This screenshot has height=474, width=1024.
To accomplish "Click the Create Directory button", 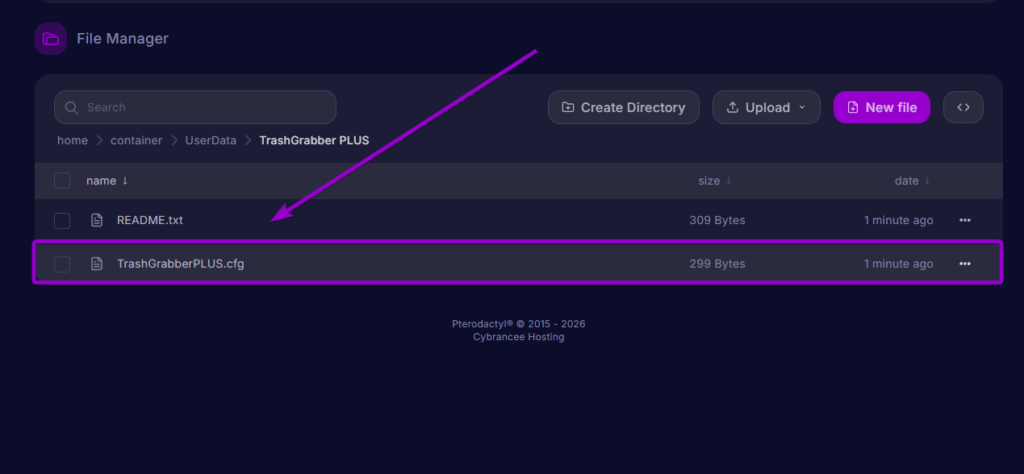I will tap(624, 107).
